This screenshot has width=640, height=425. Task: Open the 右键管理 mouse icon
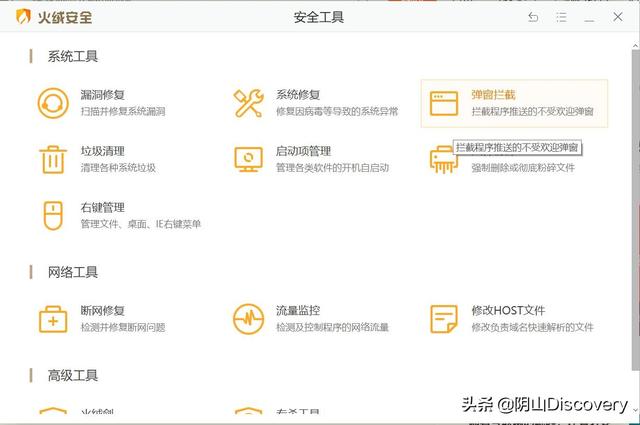click(52, 215)
